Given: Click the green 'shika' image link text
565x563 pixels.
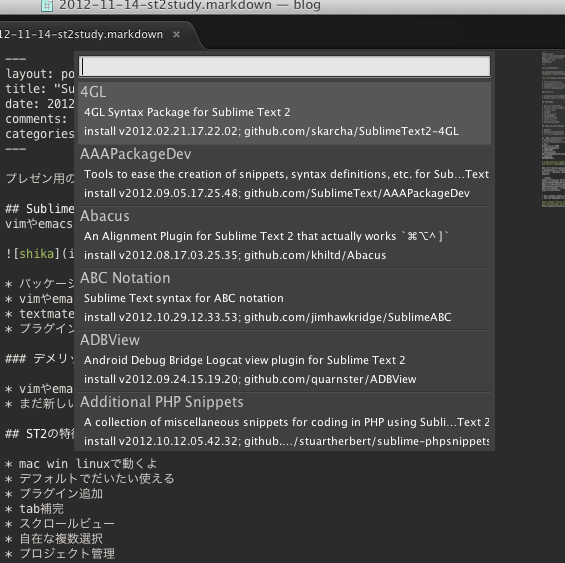Looking at the screenshot, I should pyautogui.click(x=36, y=254).
